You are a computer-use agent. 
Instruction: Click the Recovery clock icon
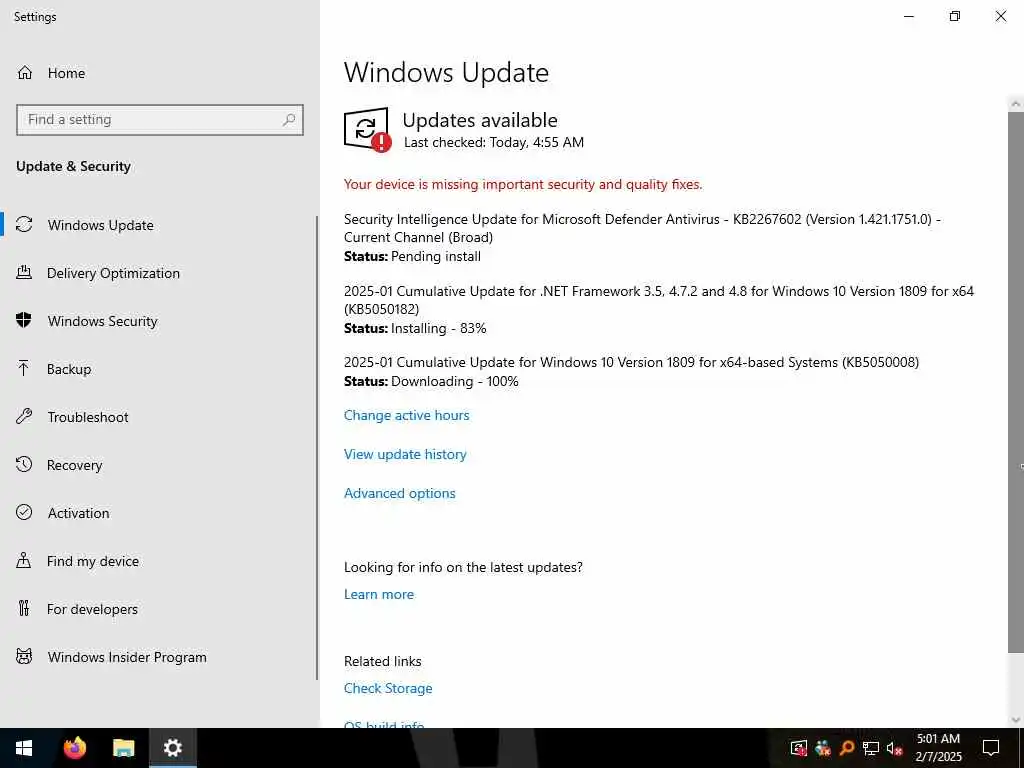pos(24,465)
